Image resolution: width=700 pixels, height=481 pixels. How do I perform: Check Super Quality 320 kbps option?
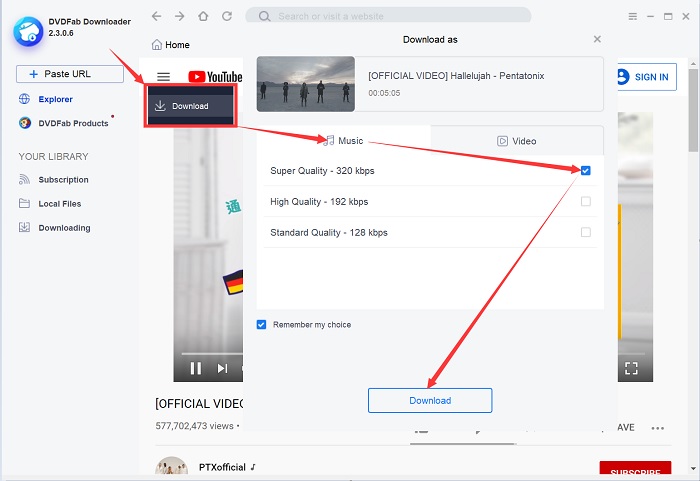tap(586, 170)
